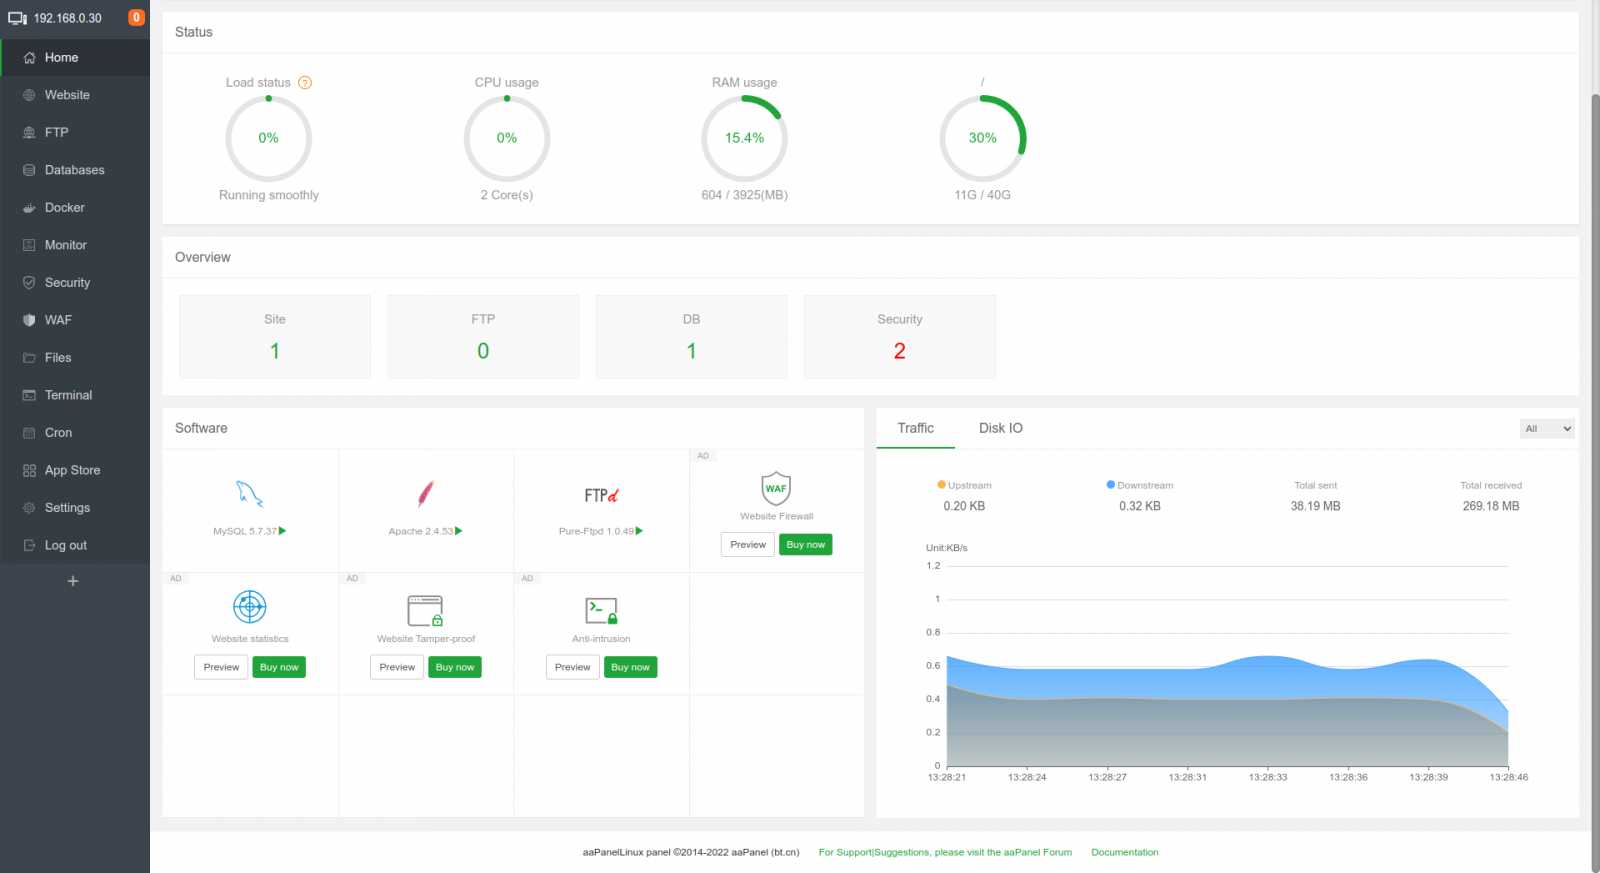Click the Databases icon in sidebar

click(29, 170)
